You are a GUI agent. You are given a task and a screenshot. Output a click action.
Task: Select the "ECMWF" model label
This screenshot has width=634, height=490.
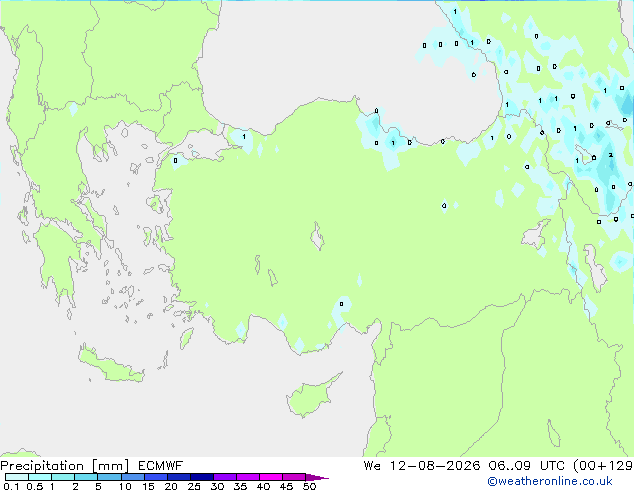point(161,466)
